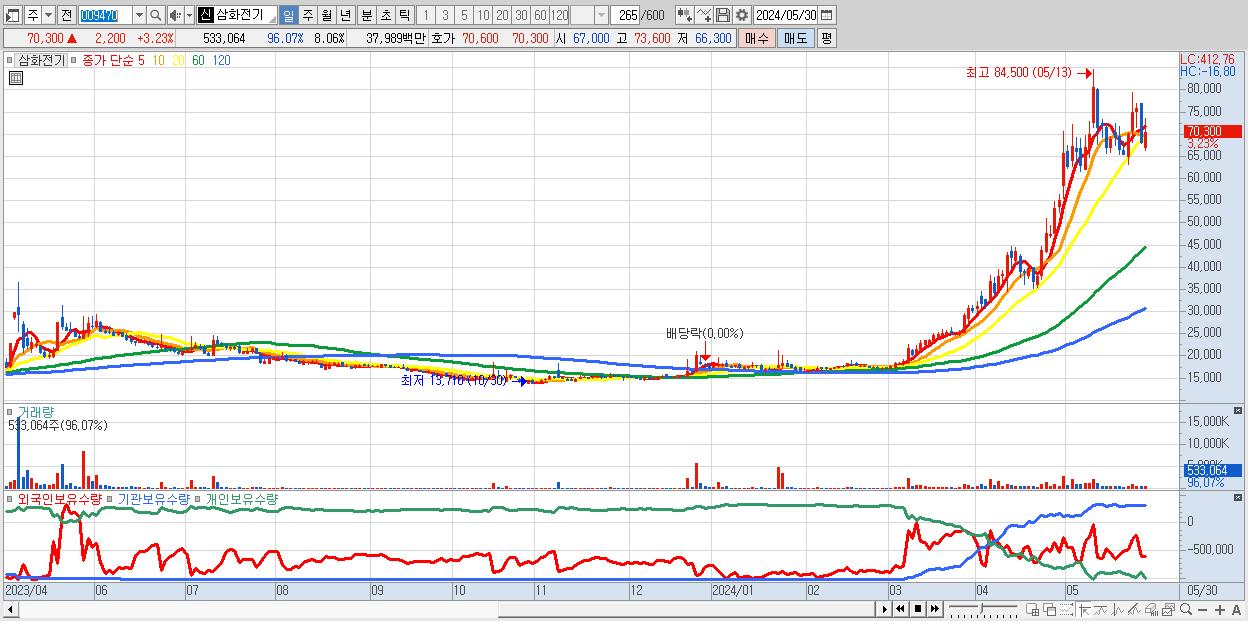Select interval preset 60

(x=540, y=15)
